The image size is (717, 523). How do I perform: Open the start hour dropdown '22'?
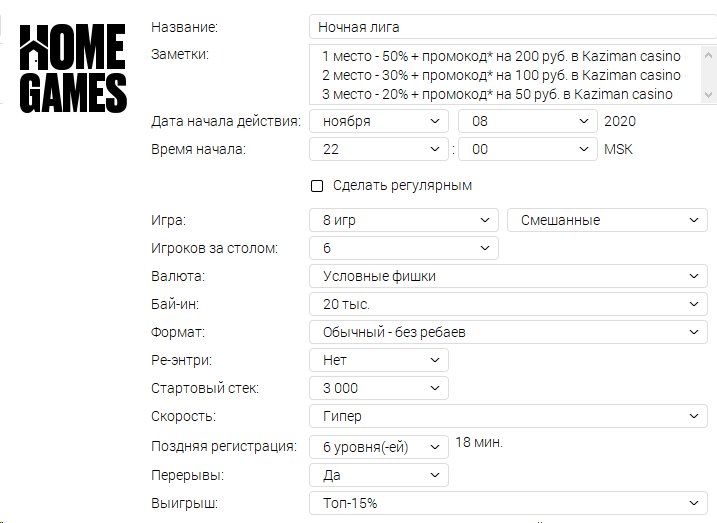coord(379,149)
